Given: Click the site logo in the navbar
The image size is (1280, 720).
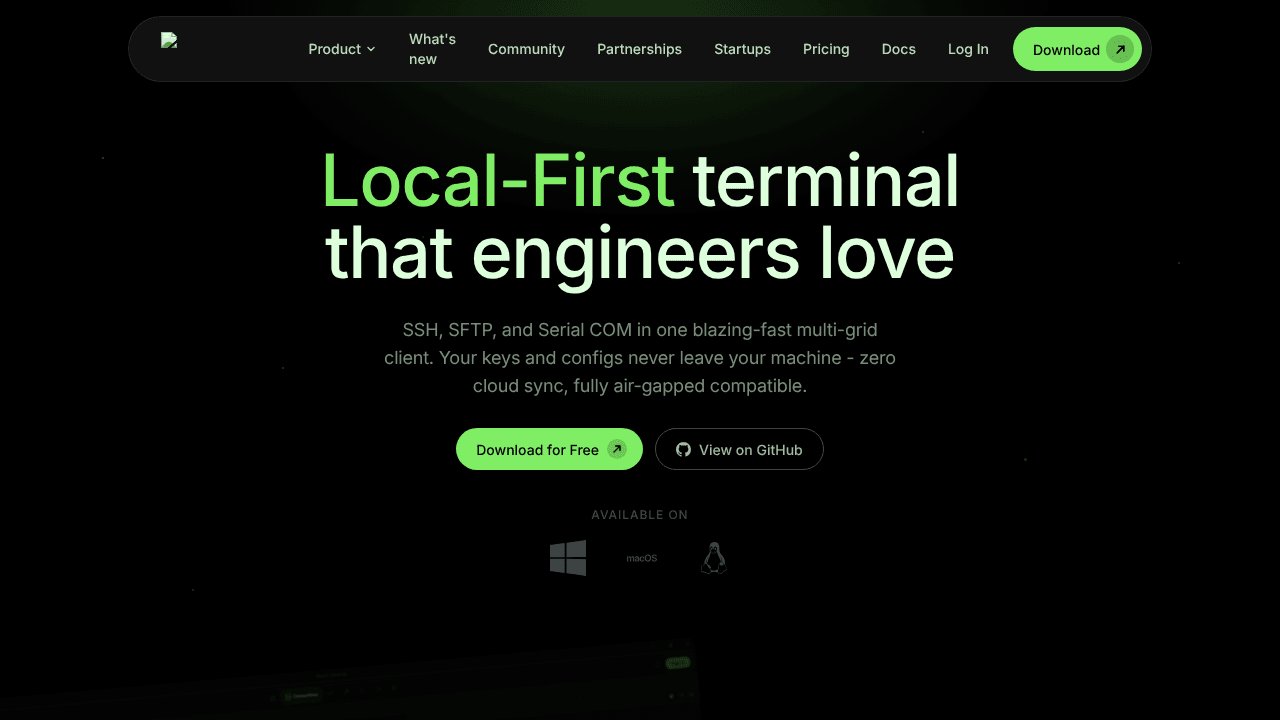Looking at the screenshot, I should [169, 41].
